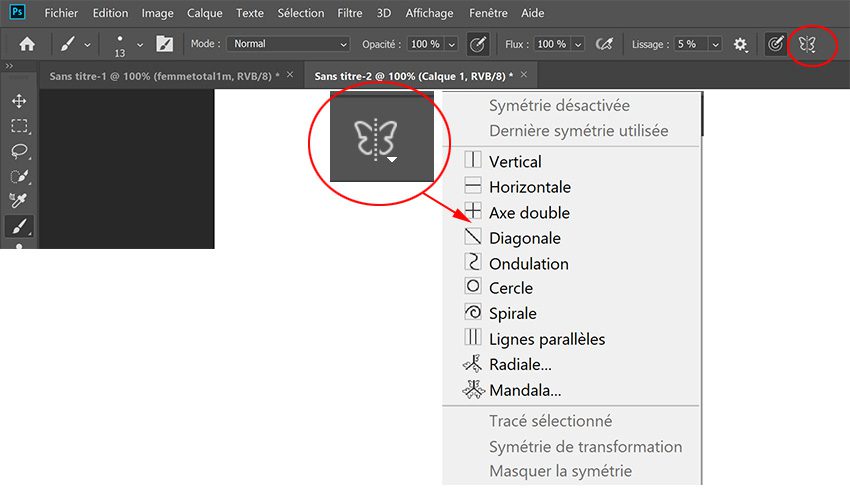Click the Opacité 100 % value field
Viewport: 850px width, 493px height.
(x=426, y=44)
